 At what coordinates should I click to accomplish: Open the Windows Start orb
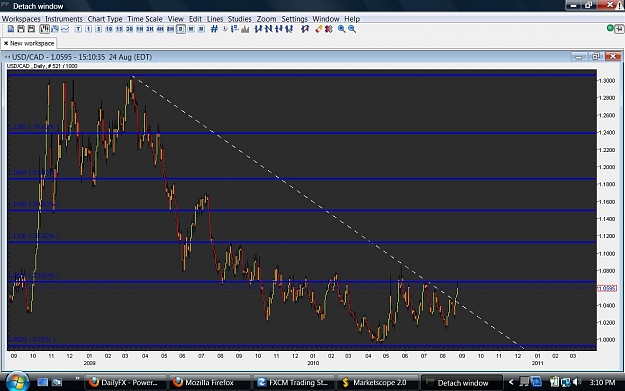pyautogui.click(x=17, y=382)
